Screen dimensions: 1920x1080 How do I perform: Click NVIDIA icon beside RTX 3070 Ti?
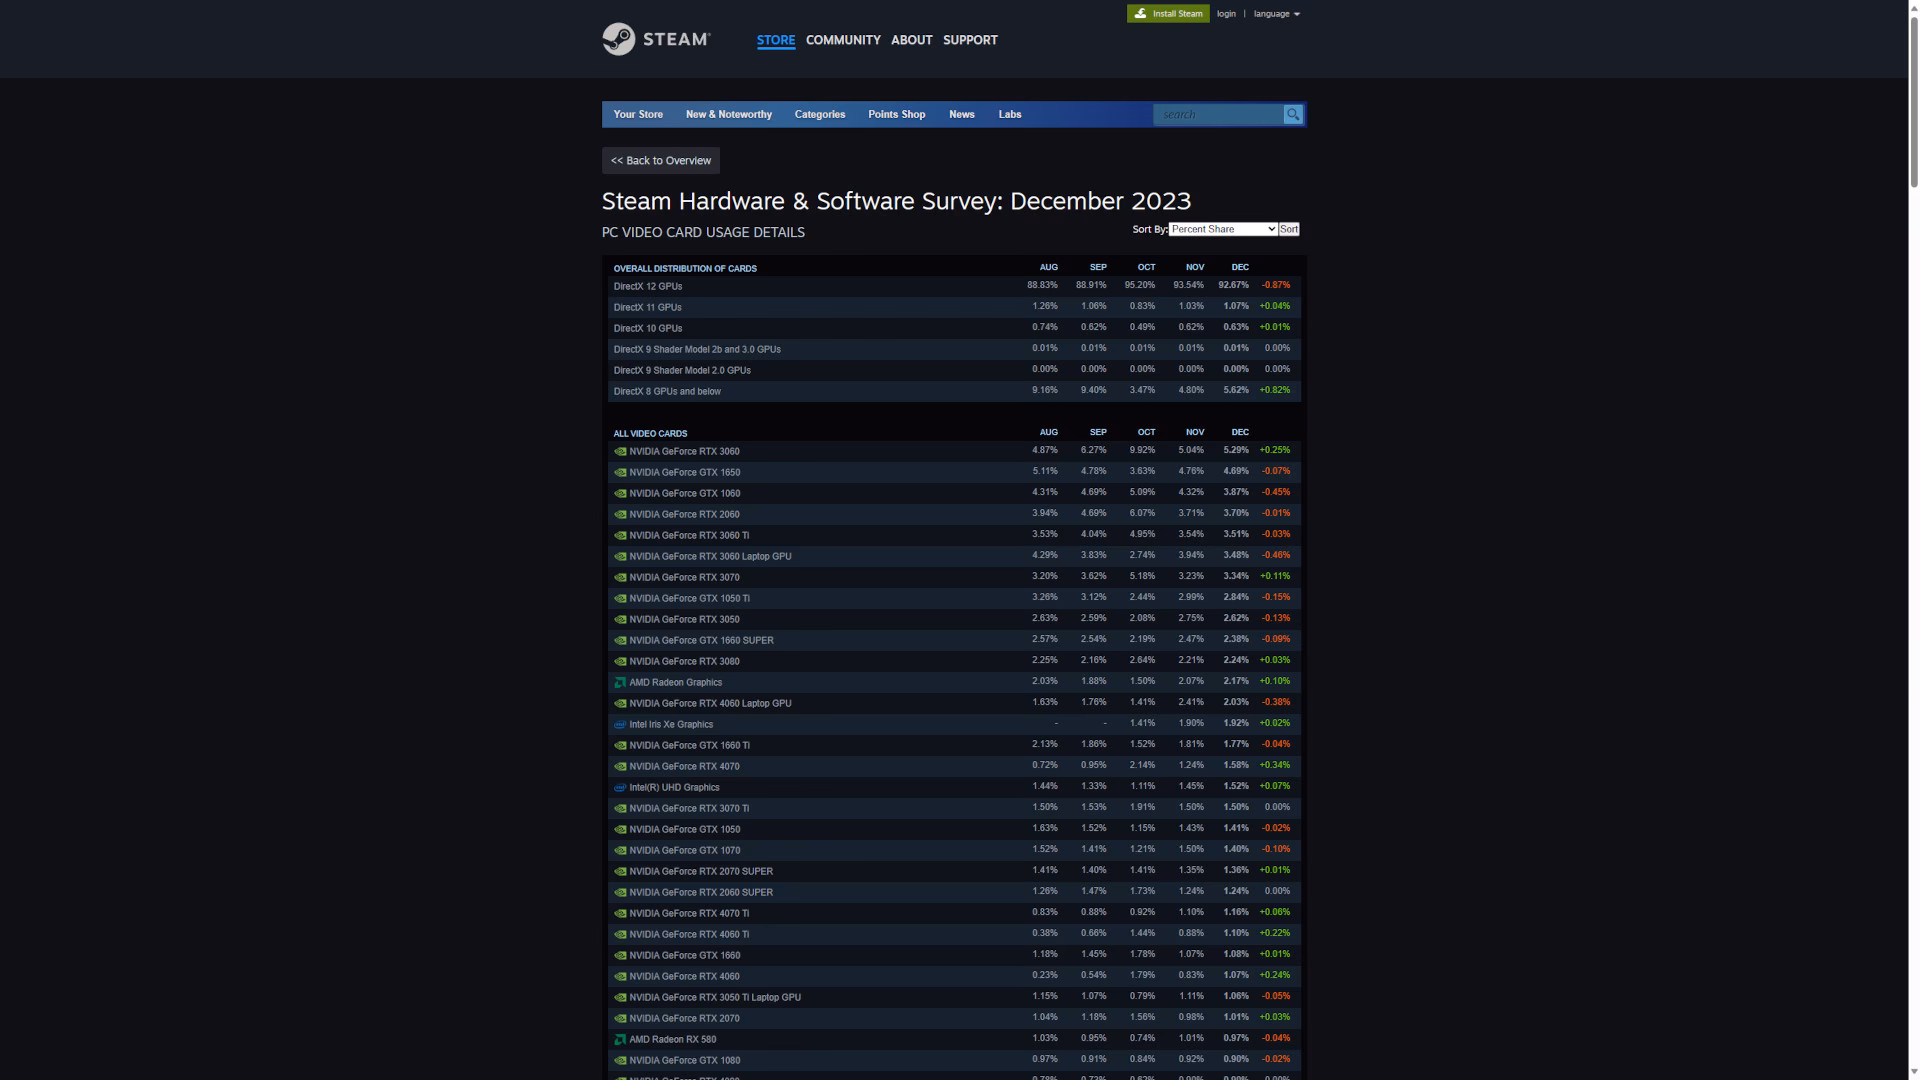pos(620,808)
